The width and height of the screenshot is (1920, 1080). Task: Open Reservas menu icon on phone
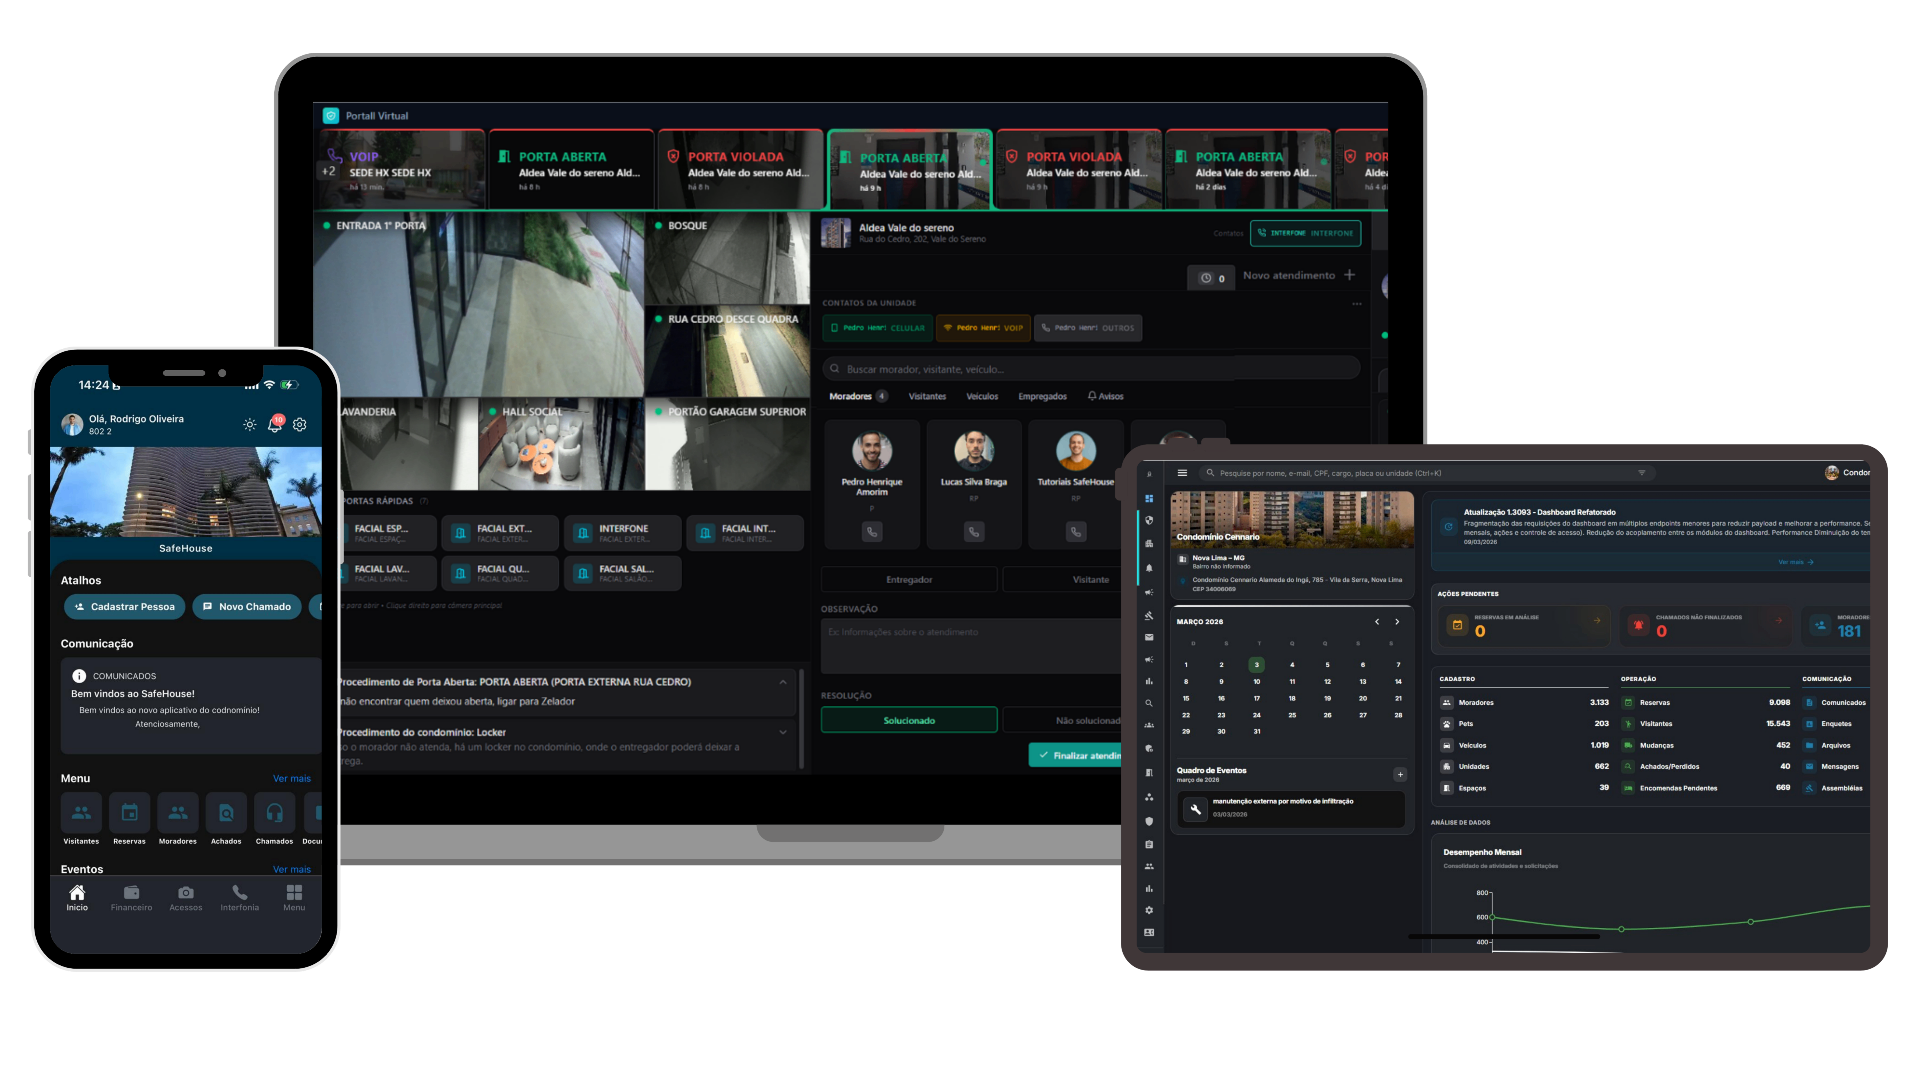point(130,813)
